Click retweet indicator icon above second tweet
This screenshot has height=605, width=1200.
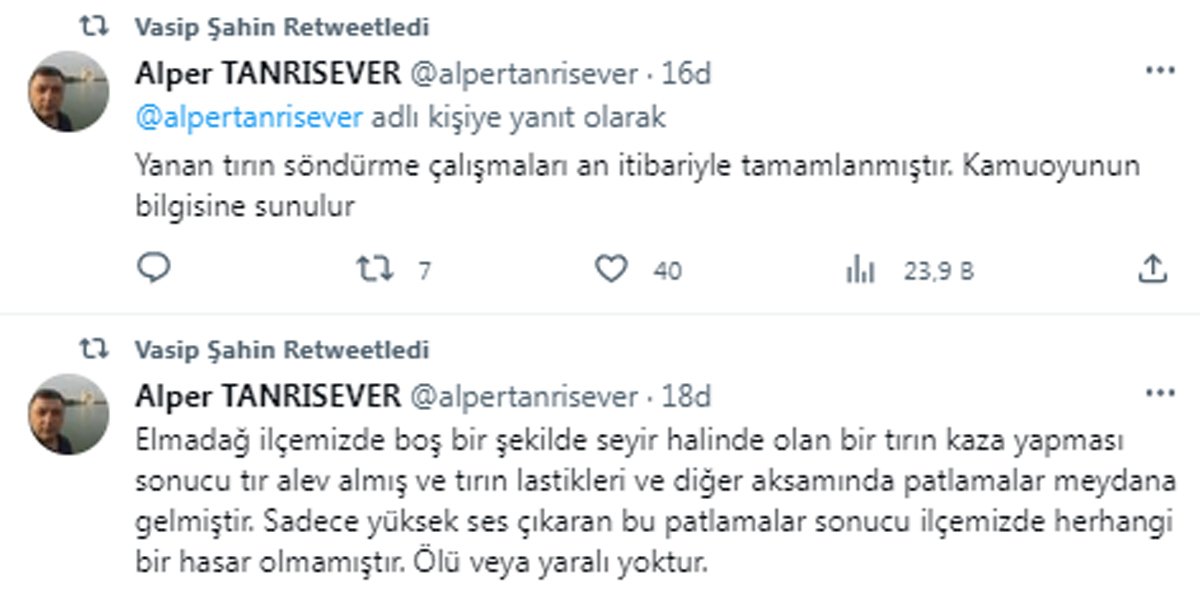pos(95,350)
